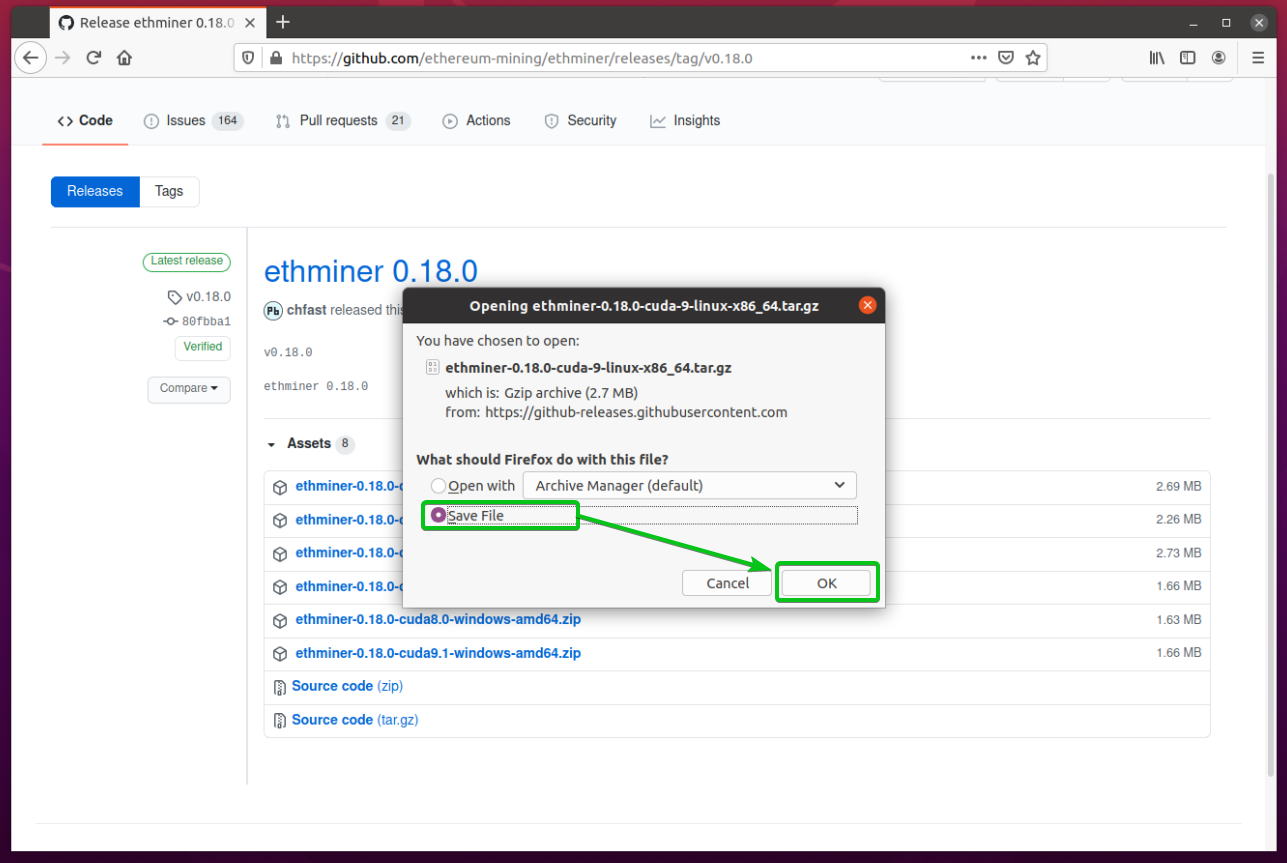Screen dimensions: 1287x863
Task: Click the v0.18.0 tag icon label
Action: 199,297
